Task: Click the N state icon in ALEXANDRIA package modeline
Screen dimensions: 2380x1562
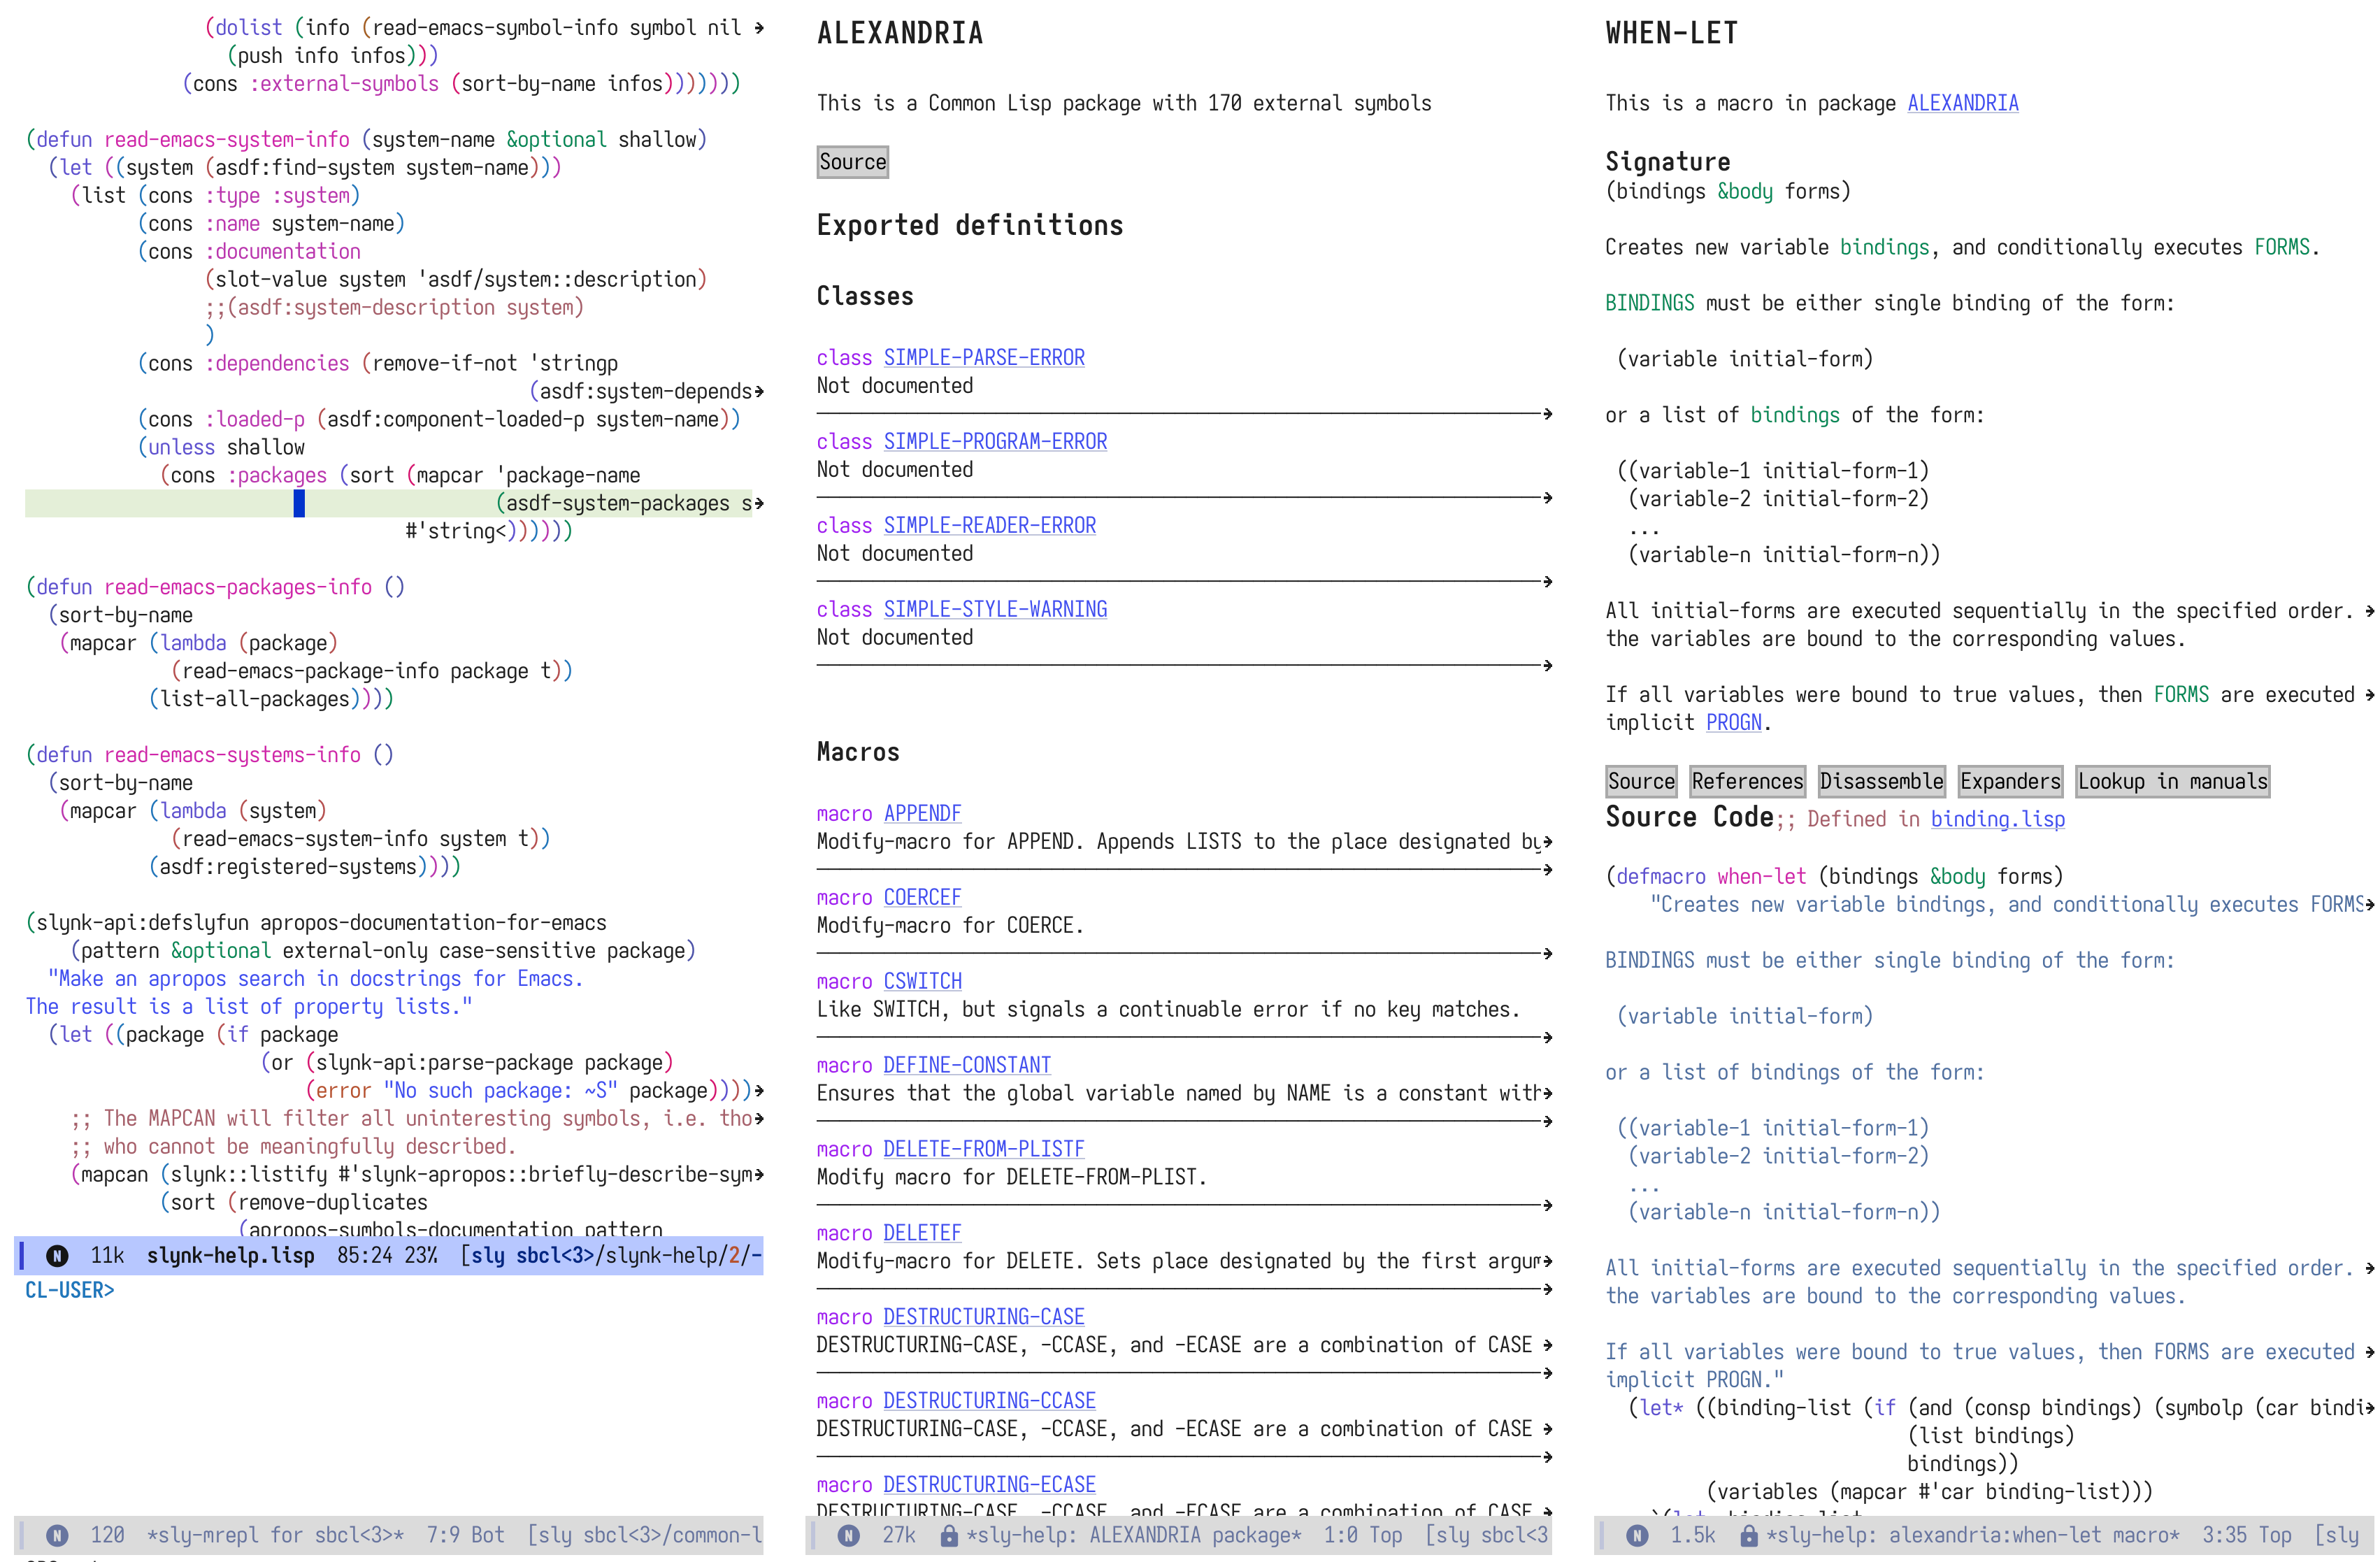Action: (x=848, y=1535)
